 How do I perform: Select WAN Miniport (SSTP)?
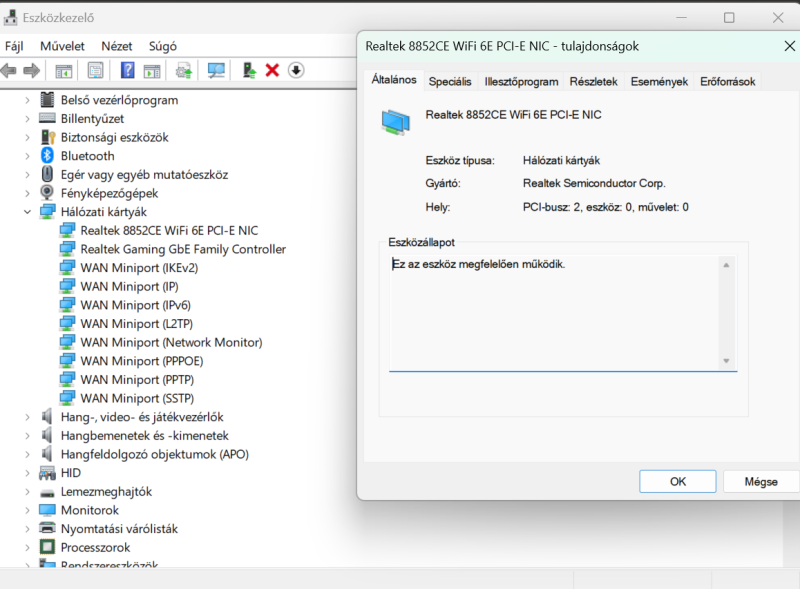(137, 398)
